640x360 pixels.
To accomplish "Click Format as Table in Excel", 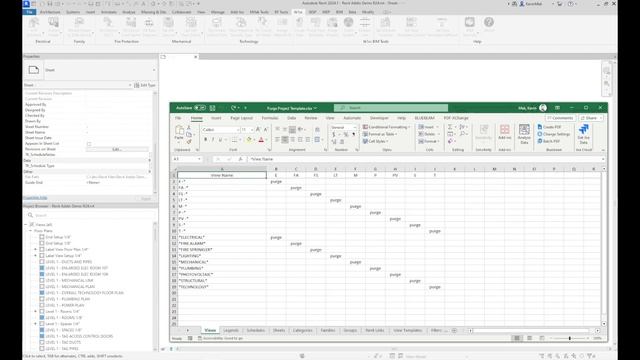I will tap(380, 134).
